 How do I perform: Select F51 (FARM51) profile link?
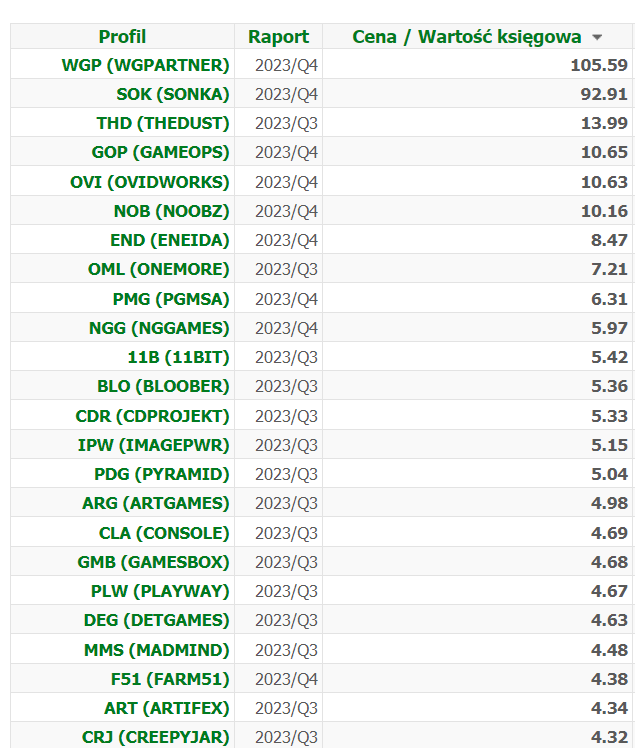[x=170, y=679]
